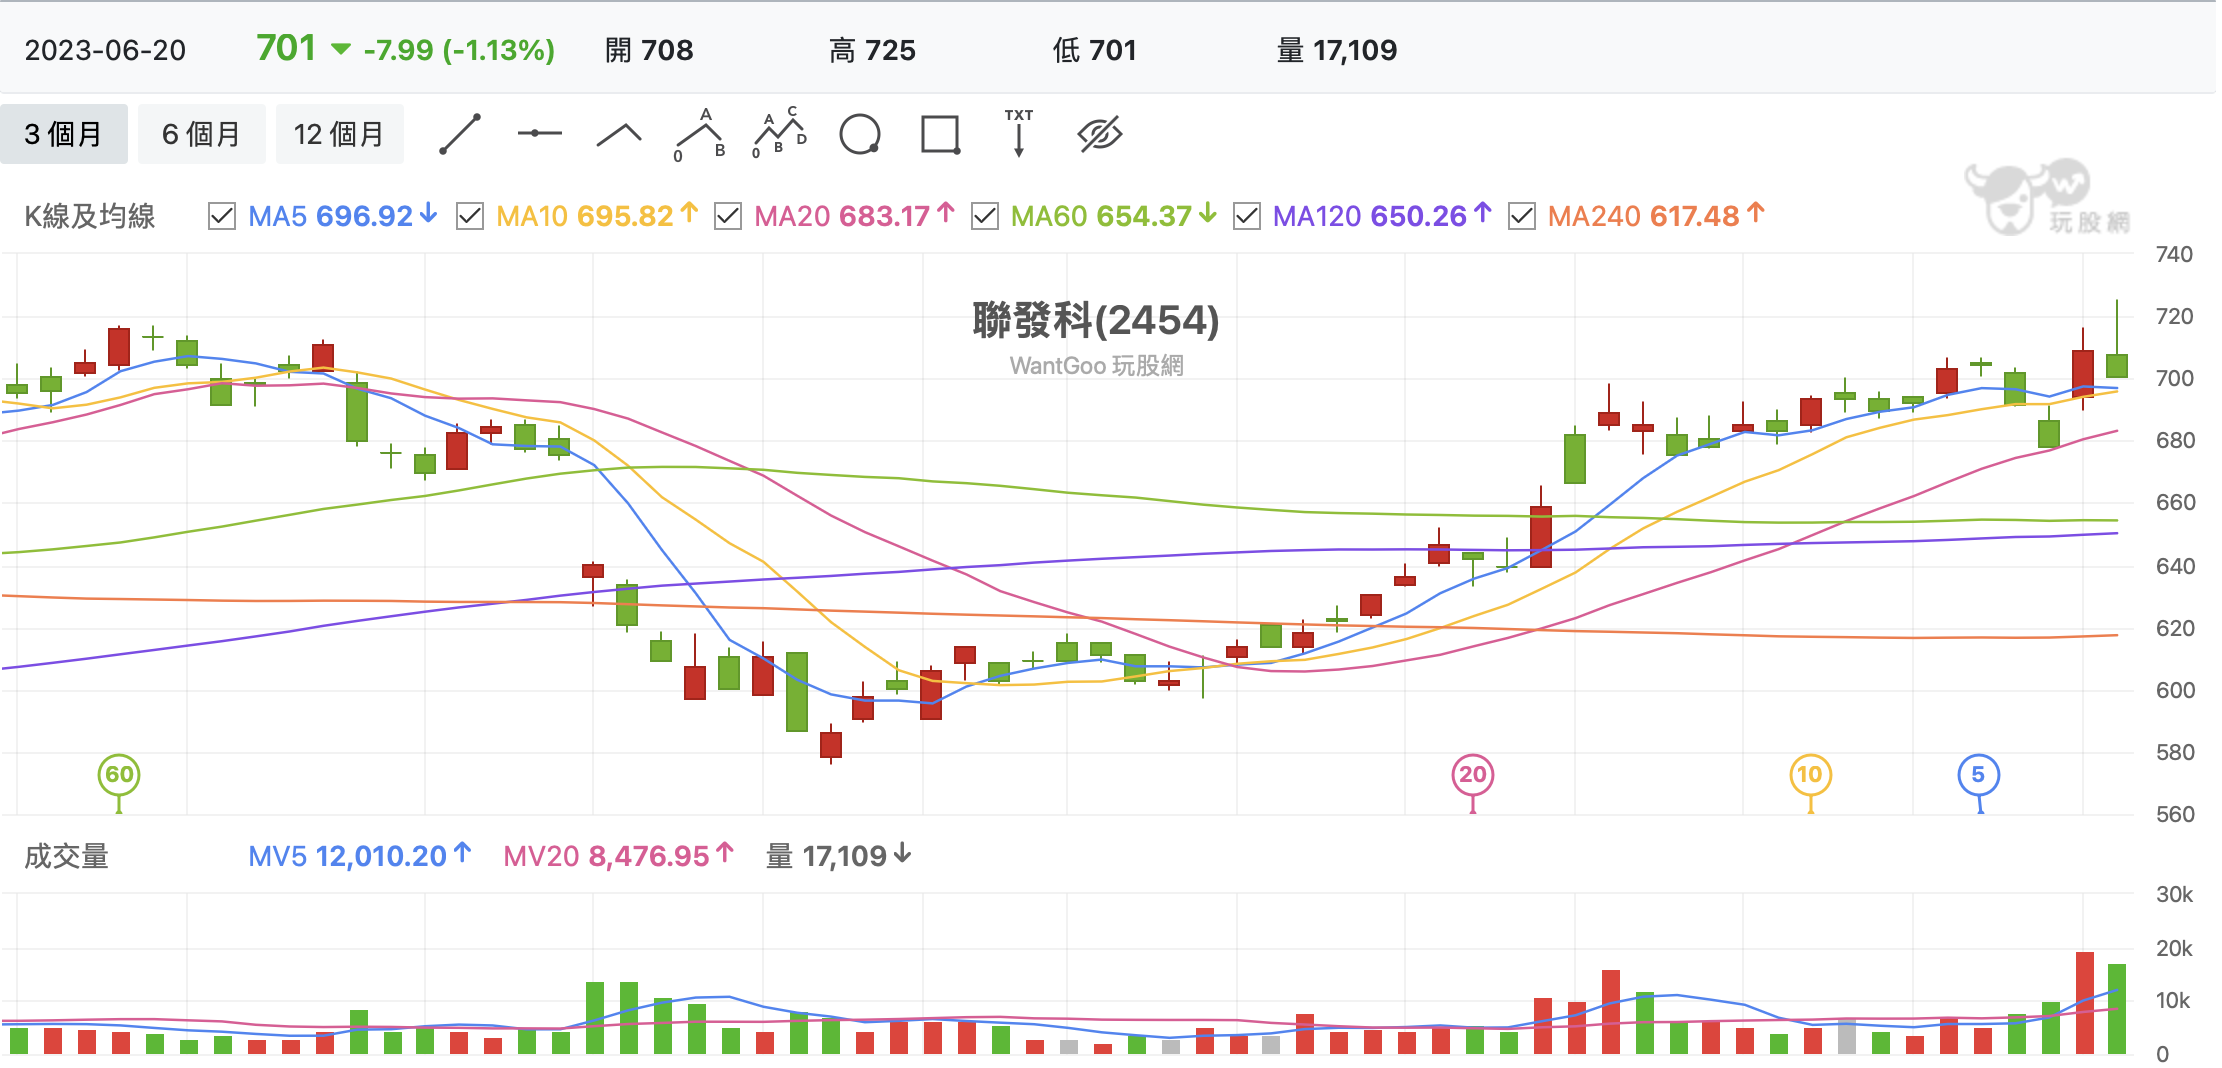Uncheck the MA10 moving average checkbox

pos(470,216)
